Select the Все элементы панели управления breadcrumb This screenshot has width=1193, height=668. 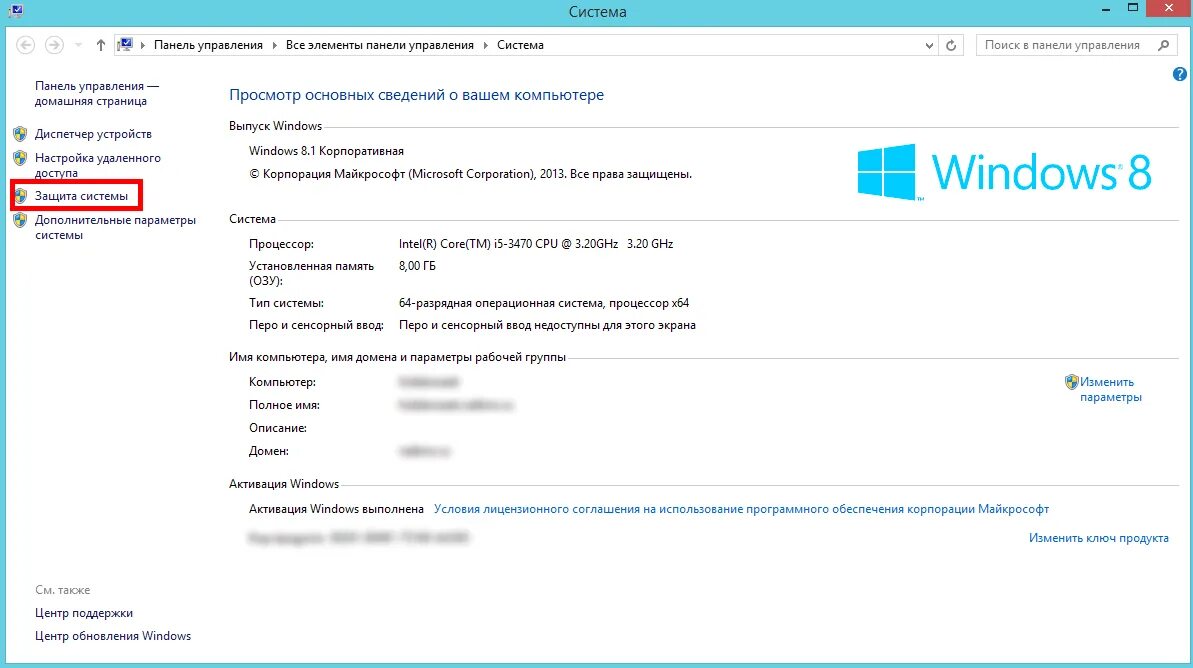(x=380, y=45)
